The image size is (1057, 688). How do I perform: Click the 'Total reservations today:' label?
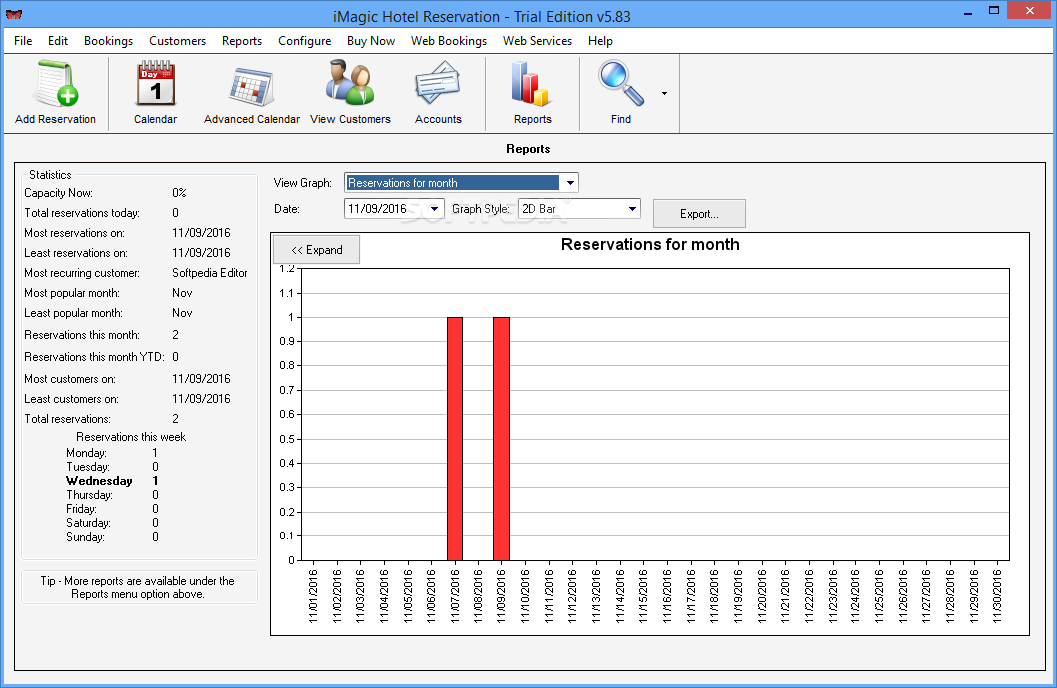click(82, 213)
